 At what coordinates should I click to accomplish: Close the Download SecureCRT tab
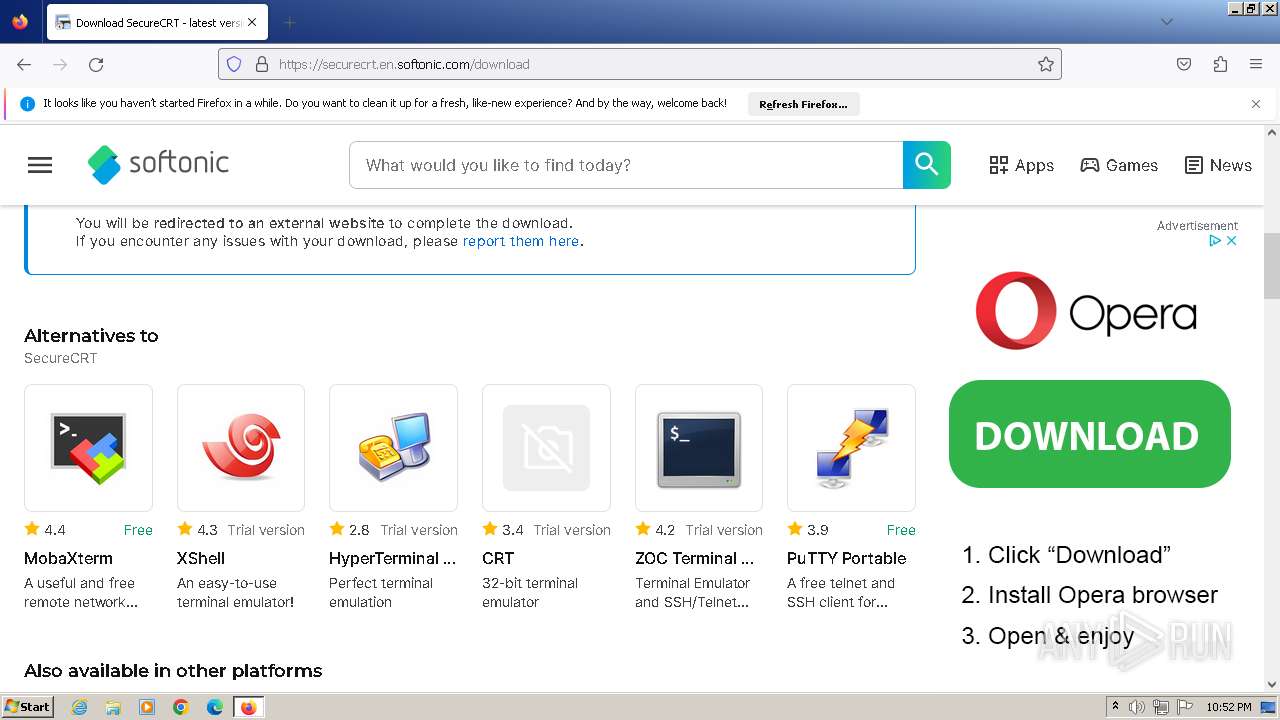point(252,22)
